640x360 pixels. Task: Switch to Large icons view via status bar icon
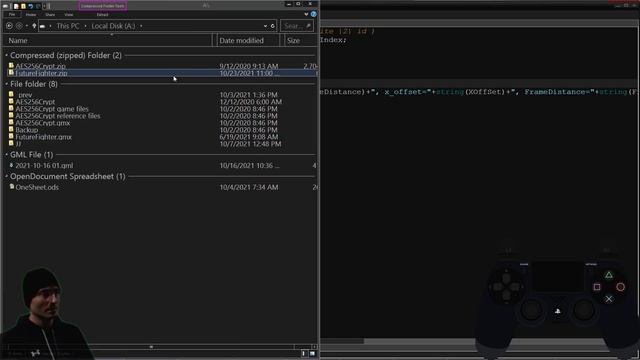pyautogui.click(x=312, y=353)
